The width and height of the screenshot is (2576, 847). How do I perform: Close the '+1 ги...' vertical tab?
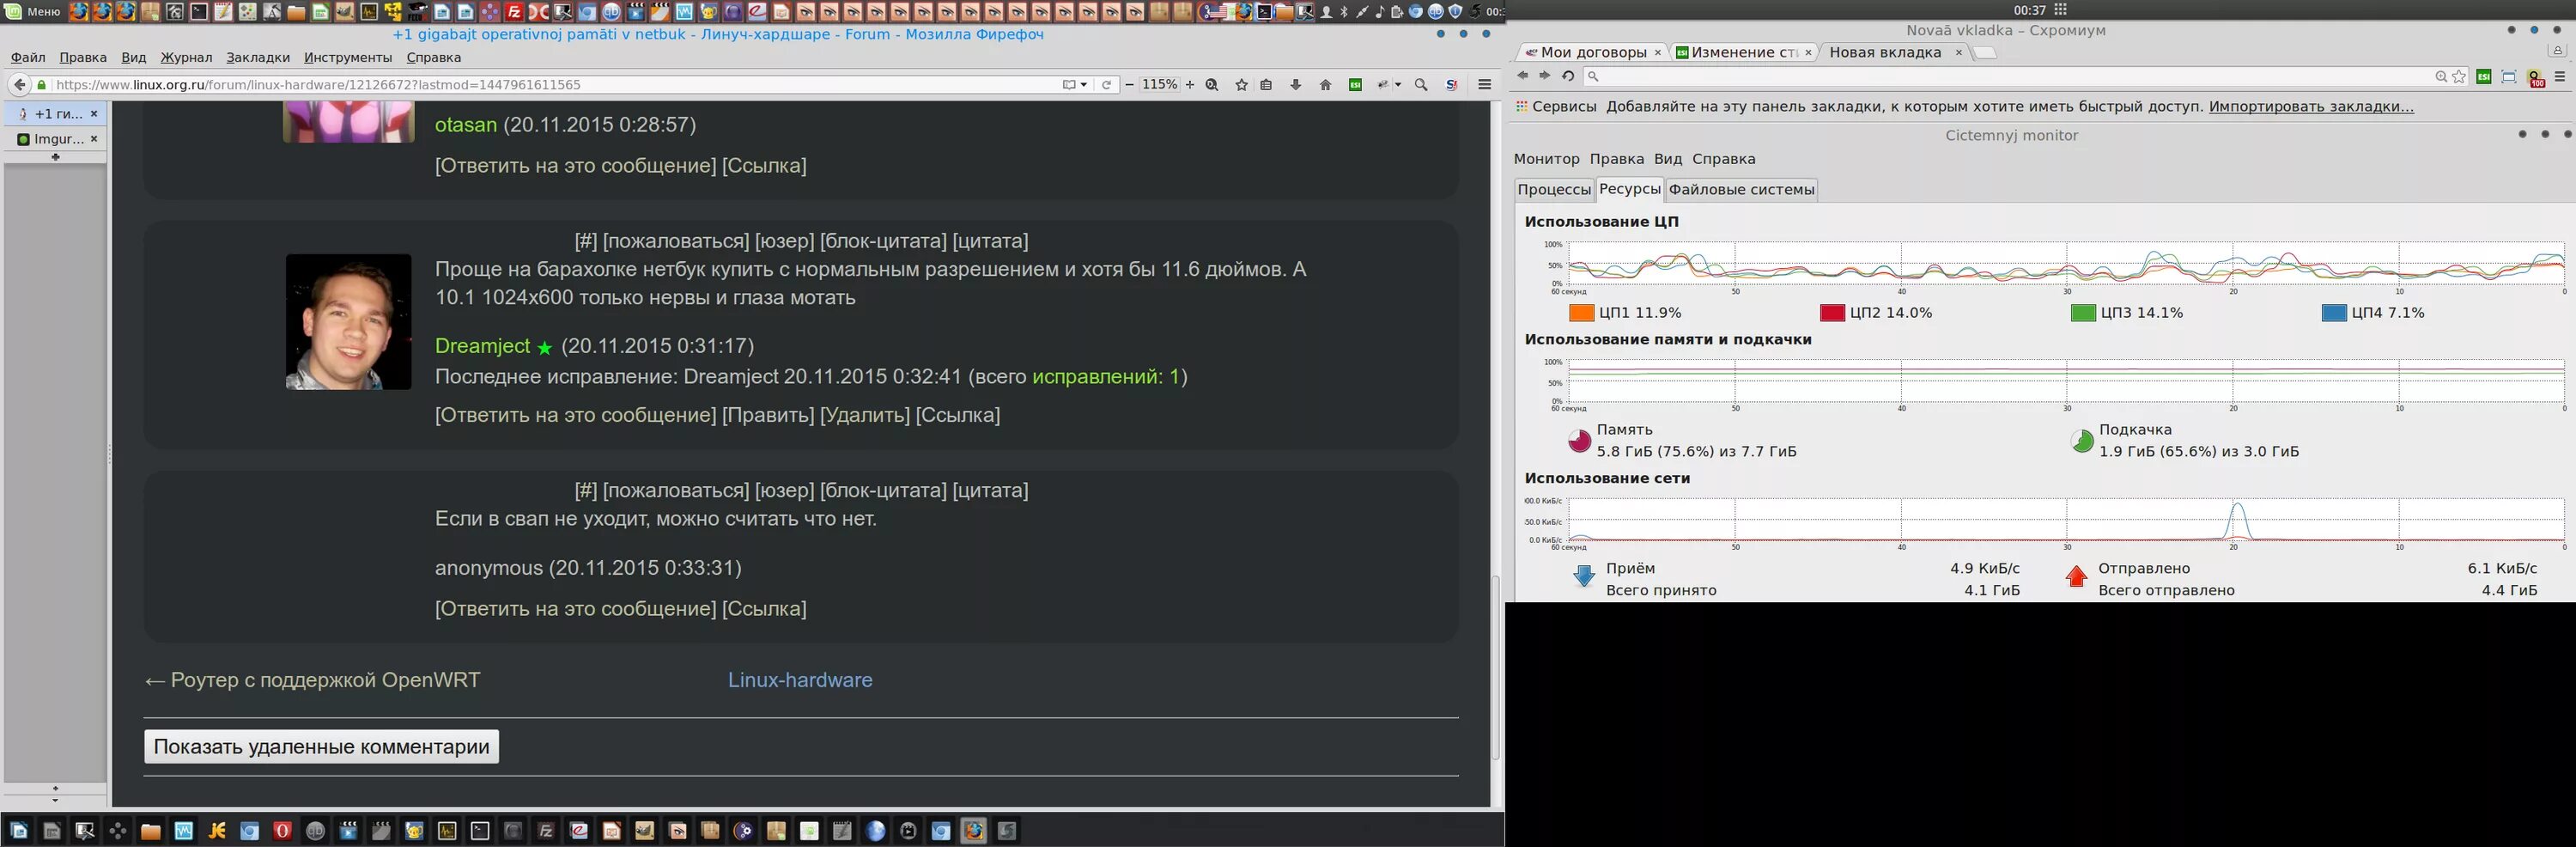[94, 114]
